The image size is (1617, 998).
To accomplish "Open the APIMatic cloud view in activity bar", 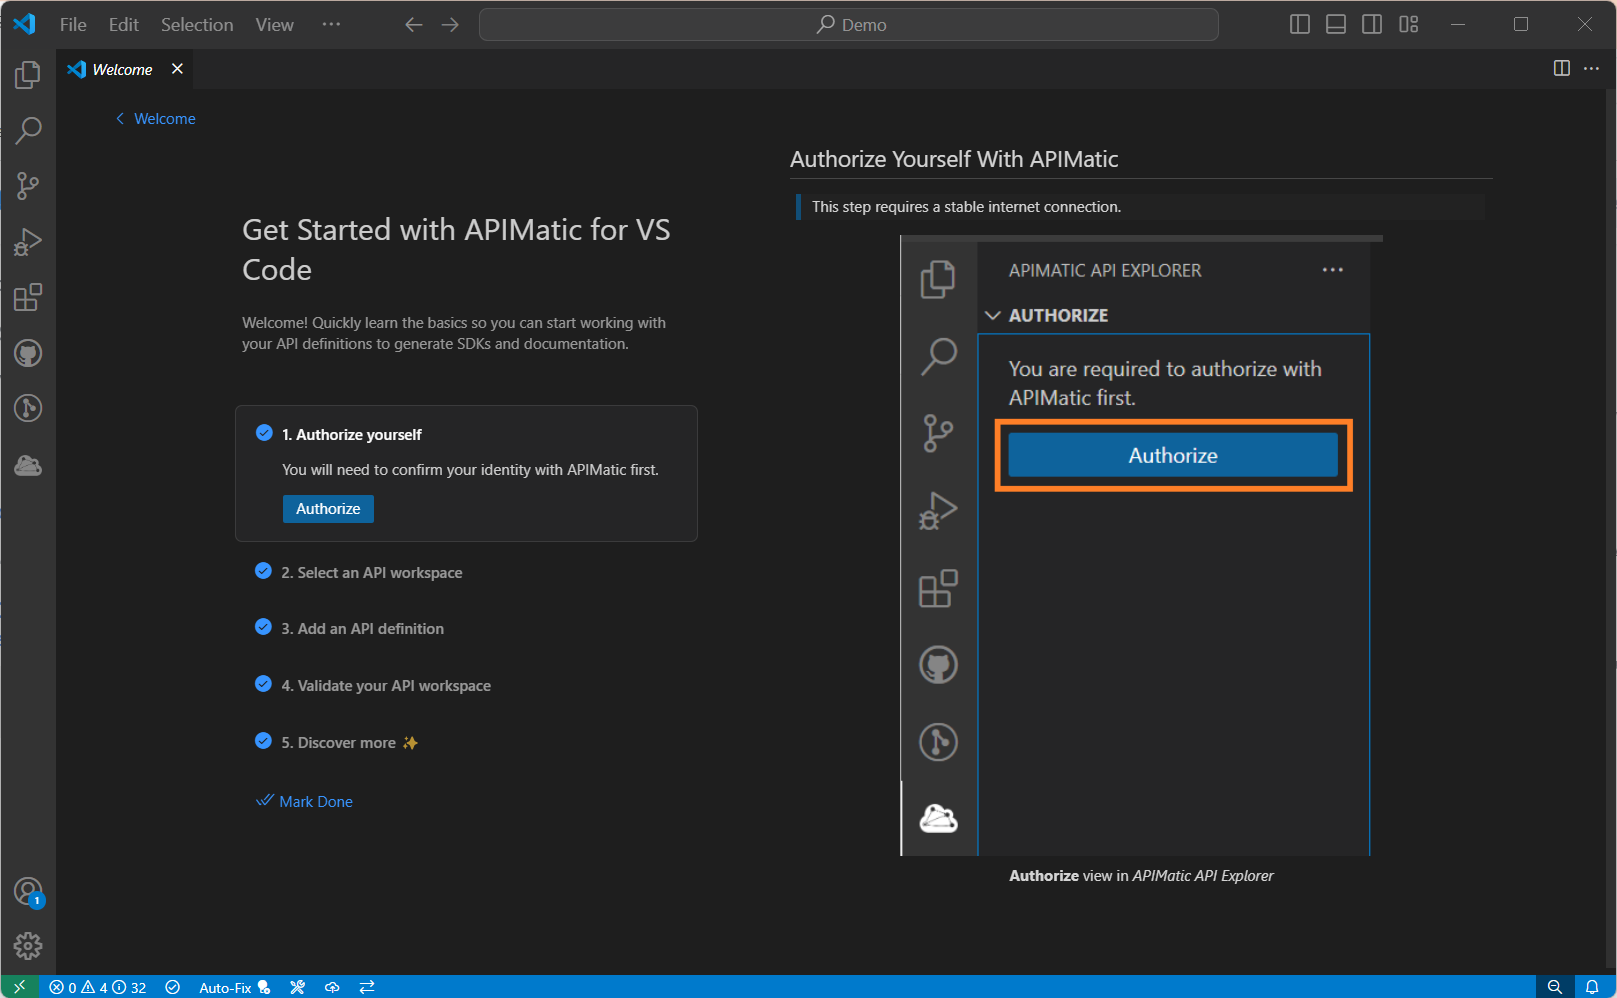I will (28, 465).
